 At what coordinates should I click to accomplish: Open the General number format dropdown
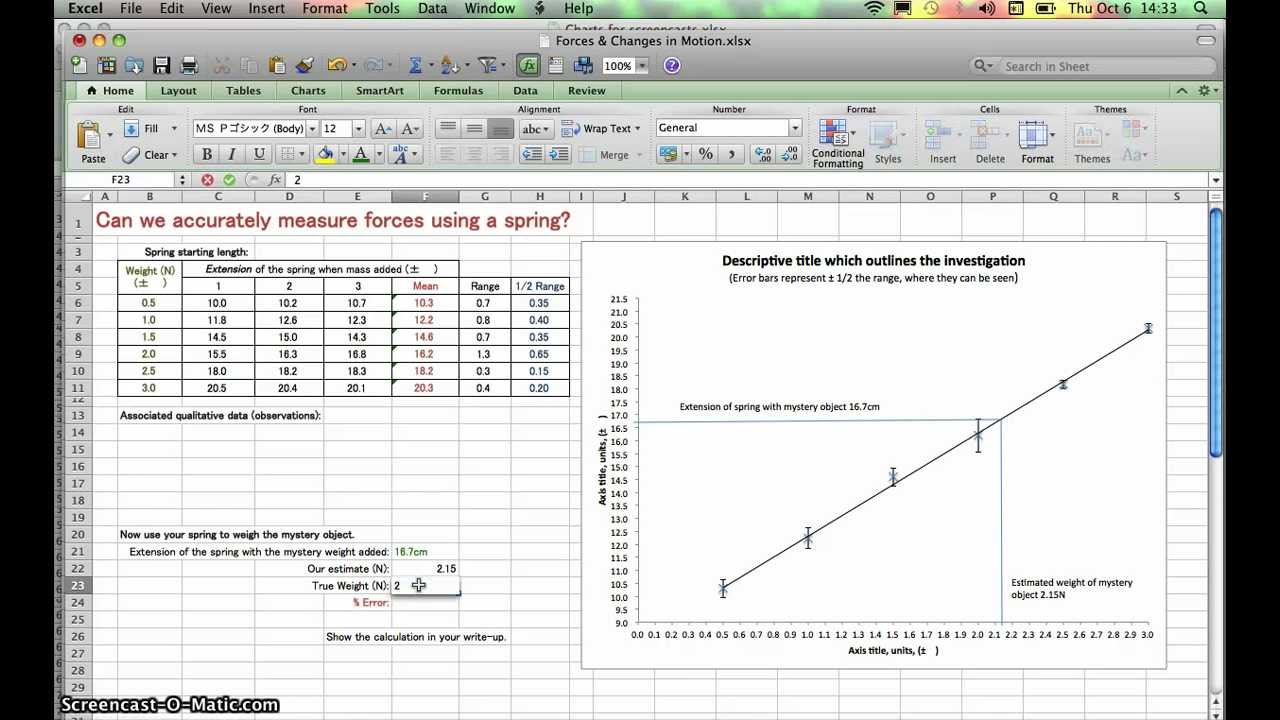coord(795,128)
